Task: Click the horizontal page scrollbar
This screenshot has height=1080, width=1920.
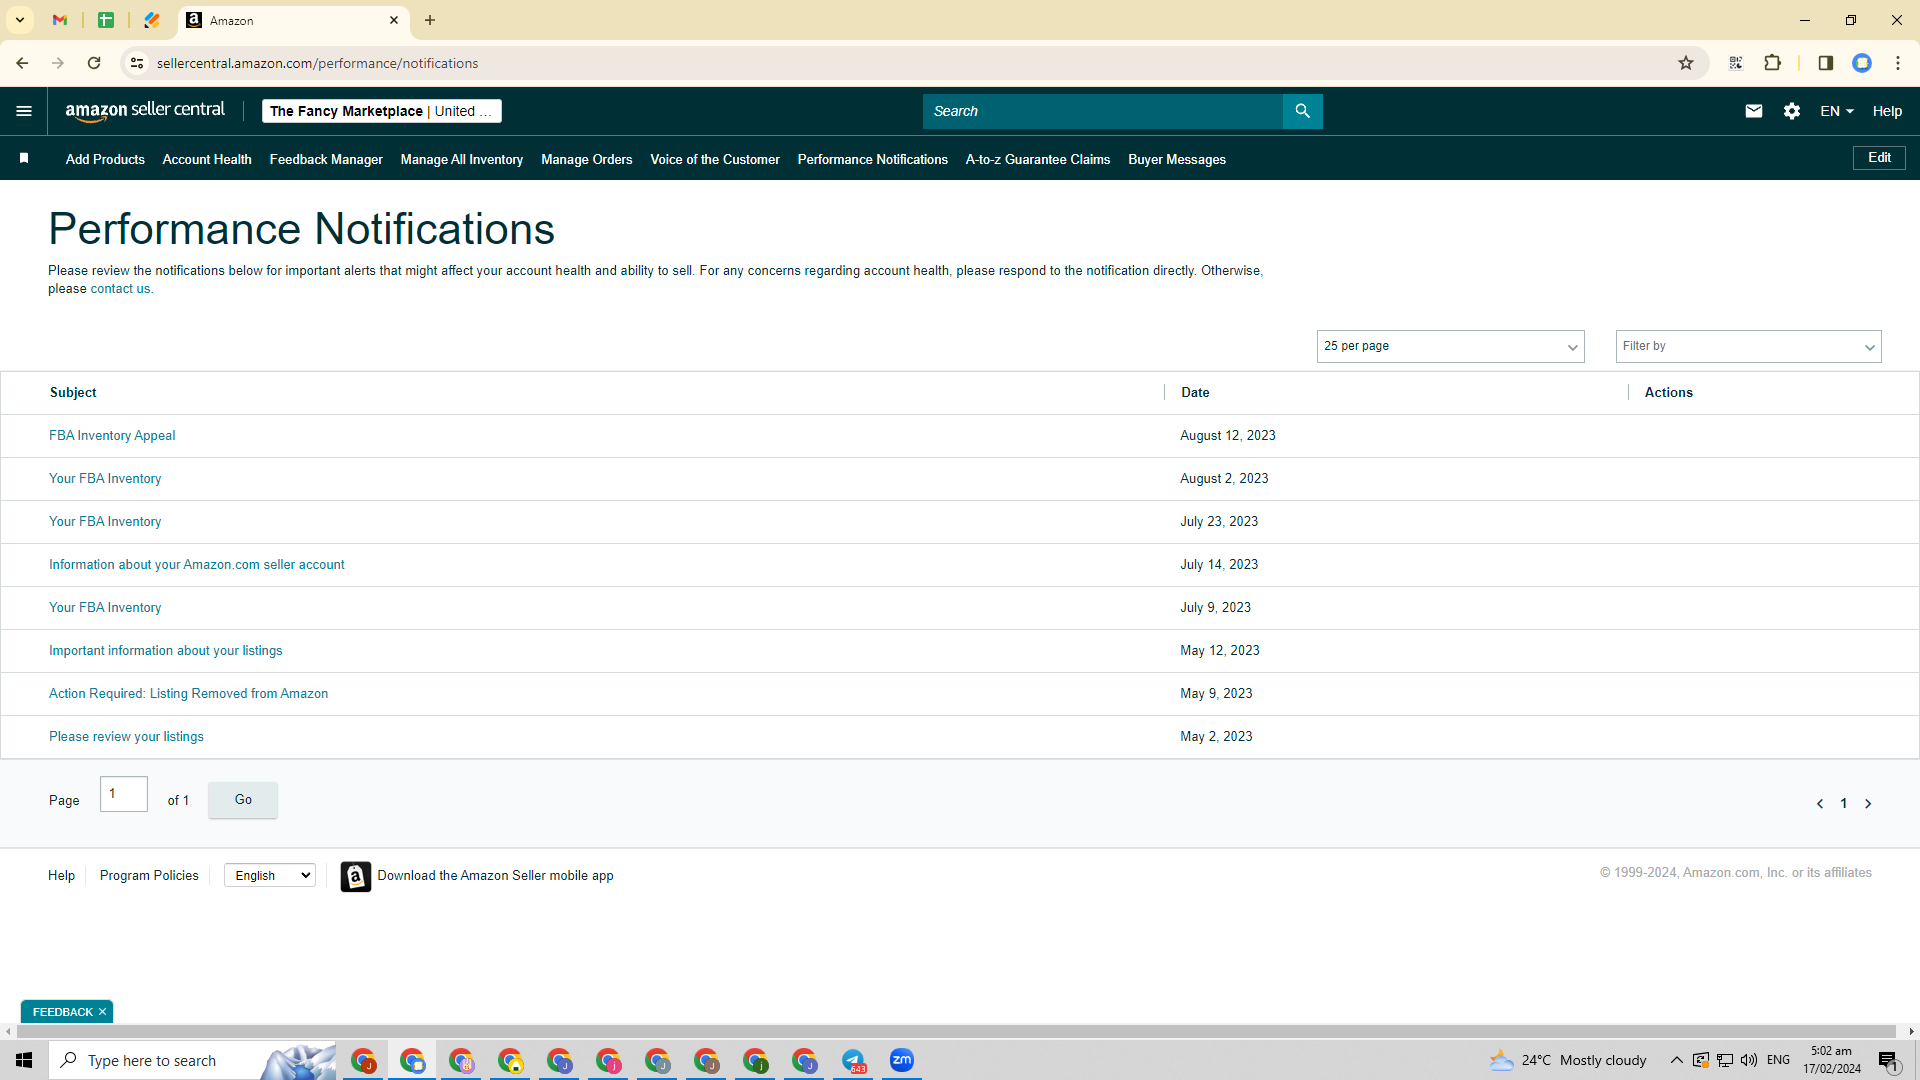Action: coord(956,1031)
